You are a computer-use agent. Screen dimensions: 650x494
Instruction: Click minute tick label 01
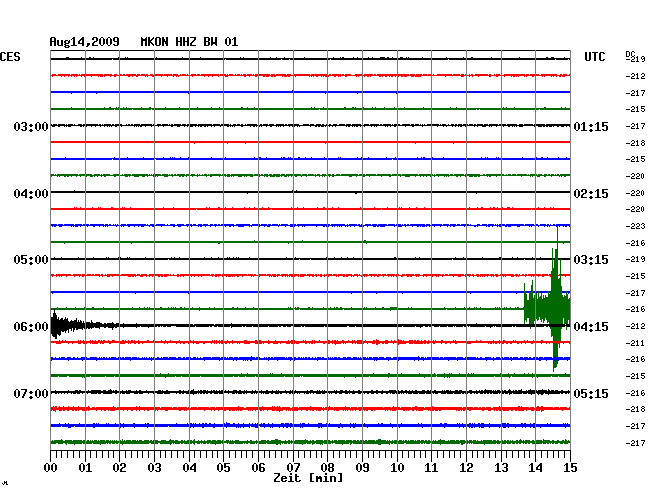(85, 468)
